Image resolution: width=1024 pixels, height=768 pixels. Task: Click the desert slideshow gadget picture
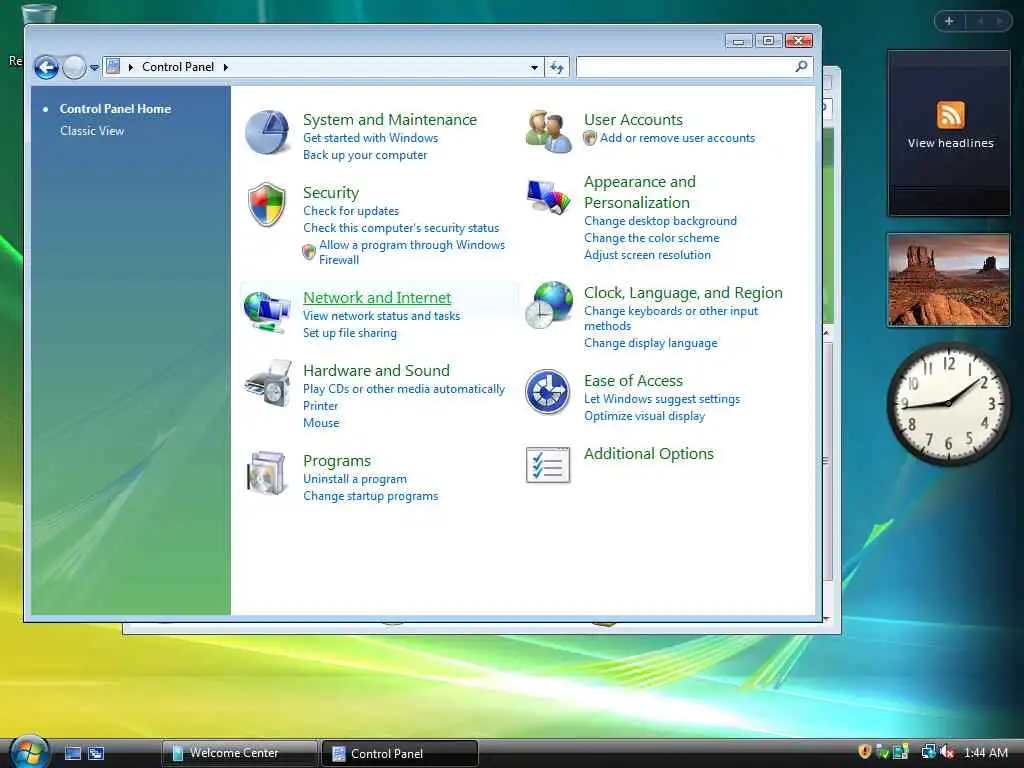pyautogui.click(x=949, y=280)
